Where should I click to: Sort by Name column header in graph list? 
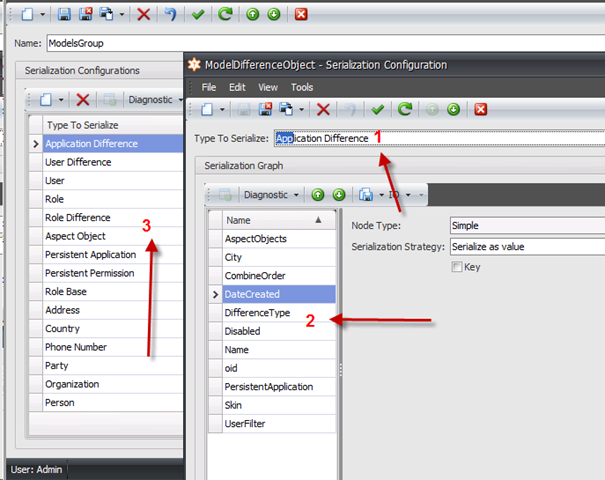(x=279, y=220)
